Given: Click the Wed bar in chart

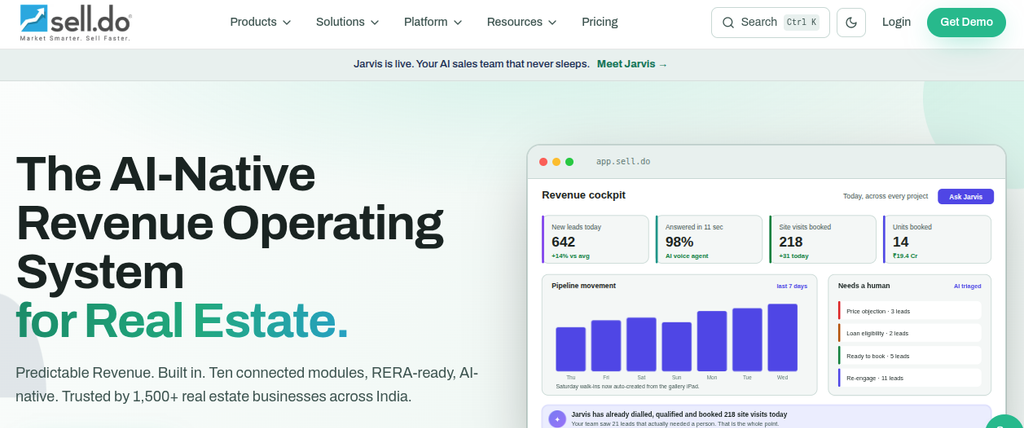Looking at the screenshot, I should (782, 338).
